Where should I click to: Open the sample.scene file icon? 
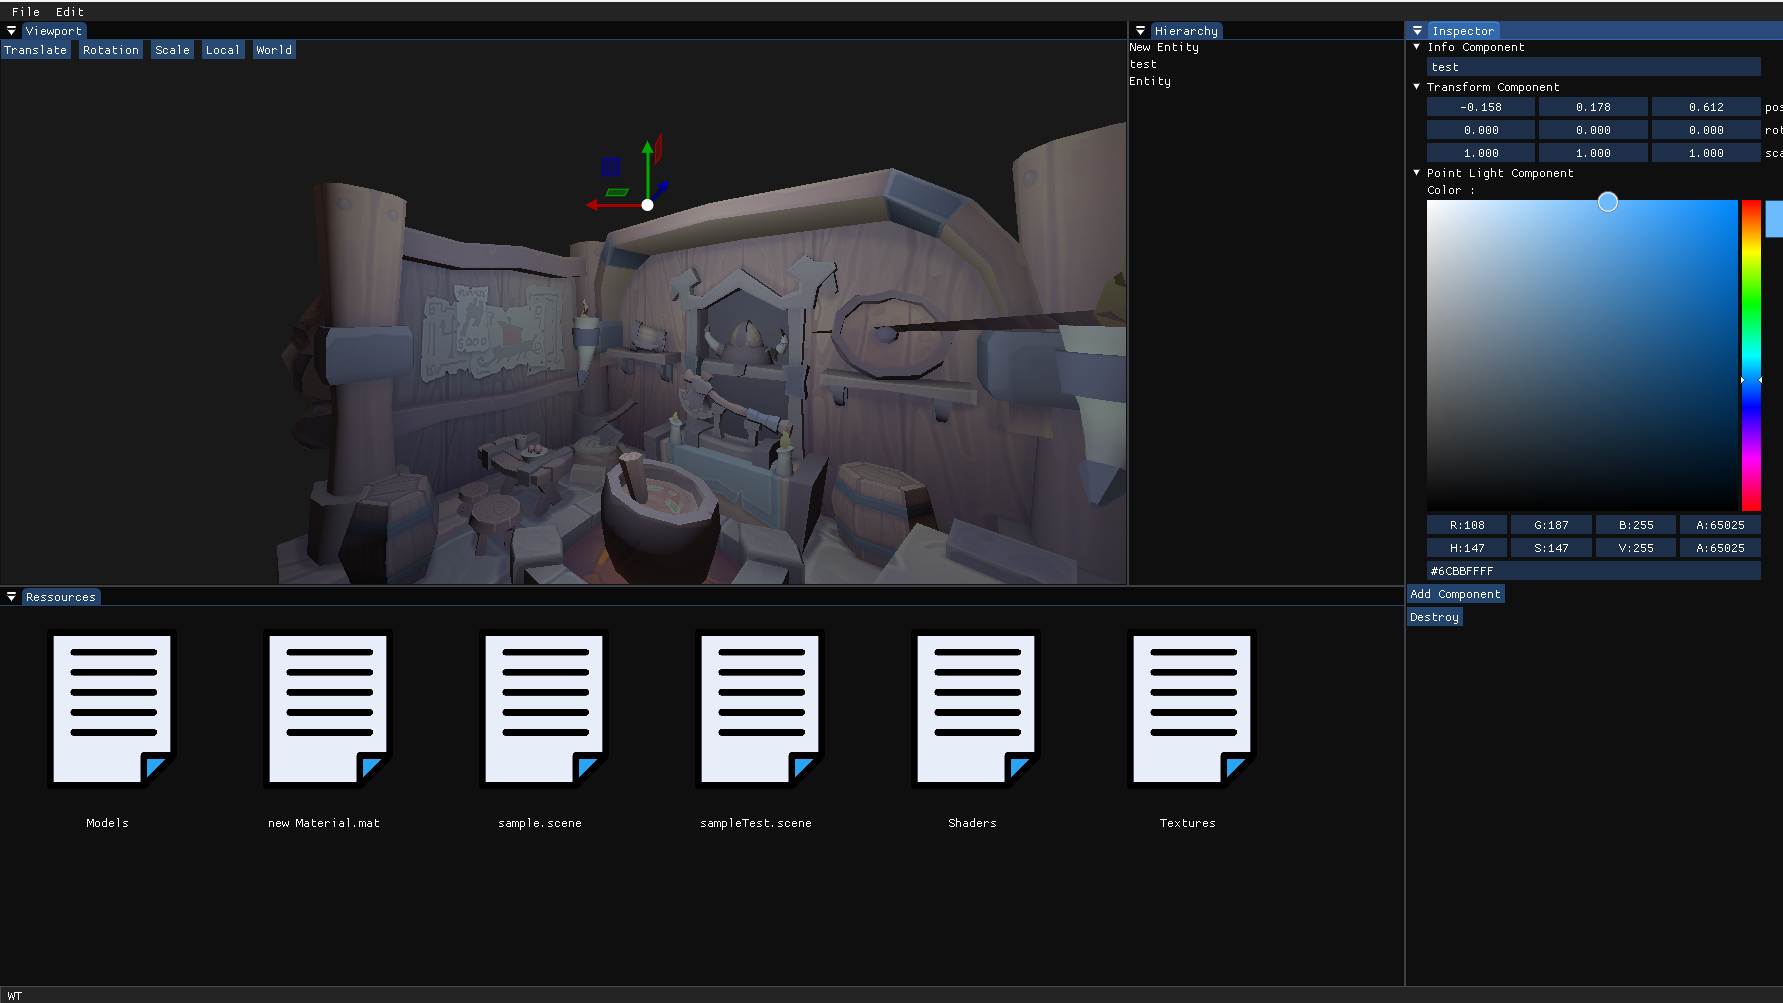[543, 708]
